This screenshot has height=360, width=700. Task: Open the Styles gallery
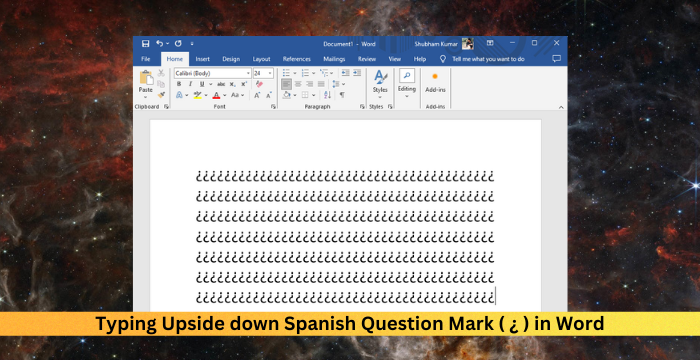coord(380,83)
